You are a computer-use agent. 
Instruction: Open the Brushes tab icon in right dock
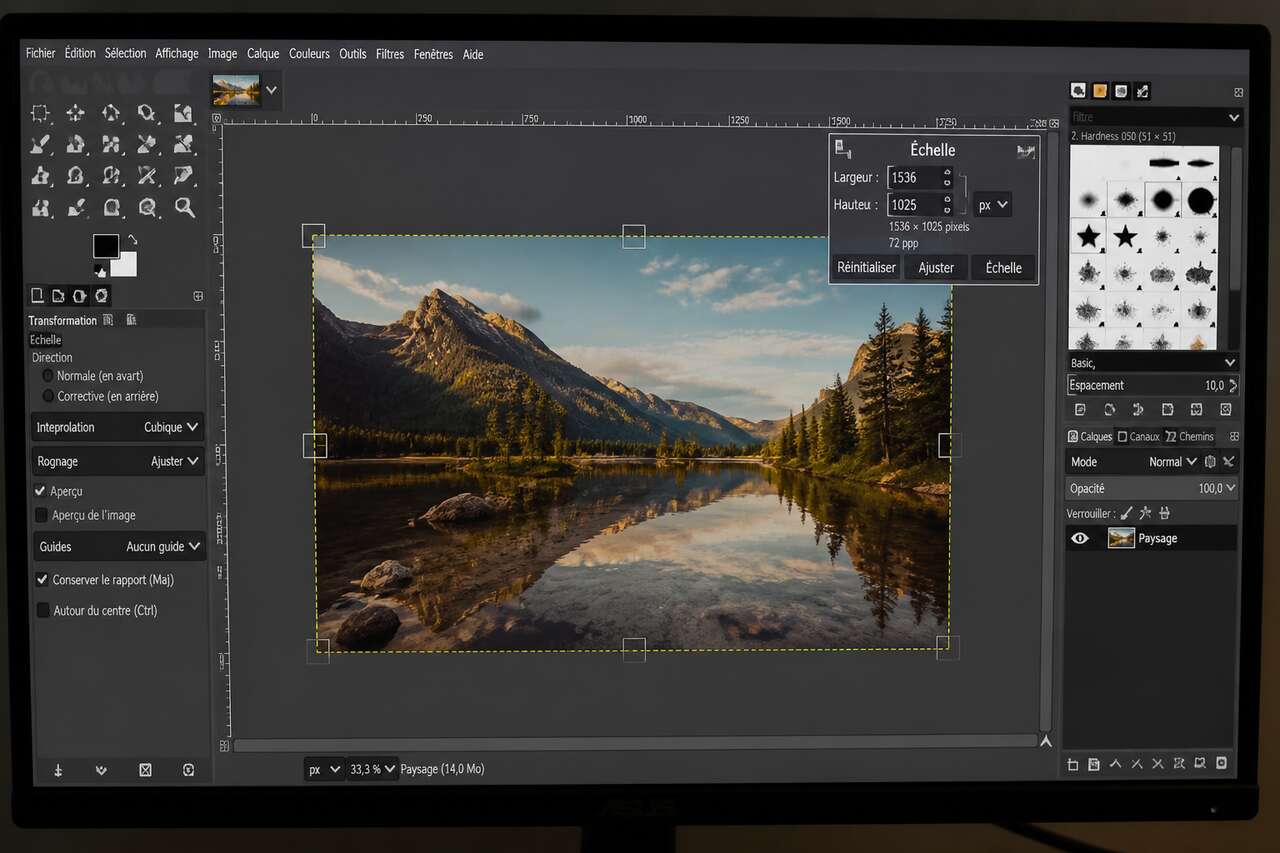coord(1078,91)
